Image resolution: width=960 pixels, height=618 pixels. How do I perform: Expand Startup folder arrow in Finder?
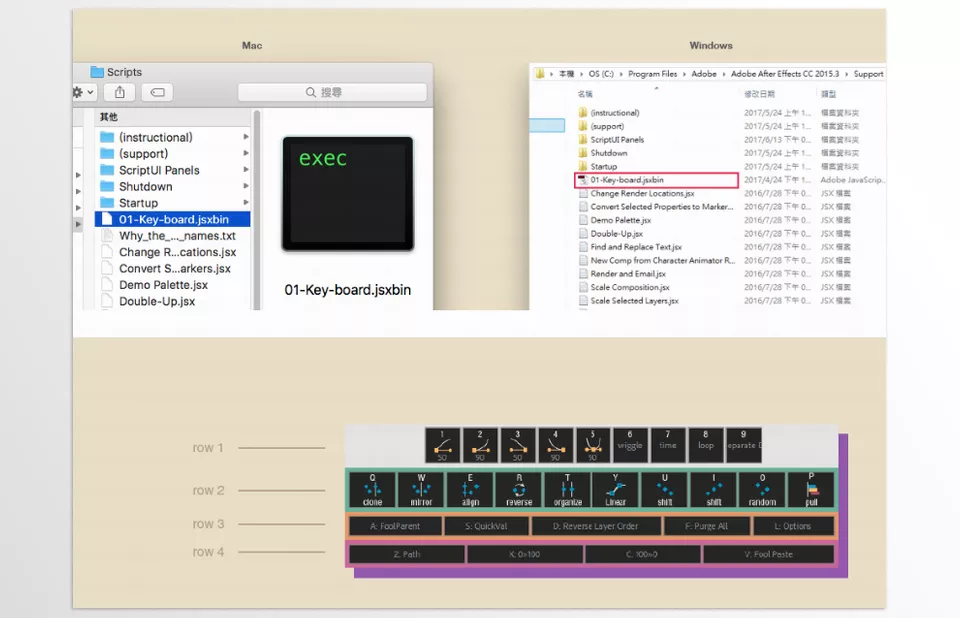[246, 203]
